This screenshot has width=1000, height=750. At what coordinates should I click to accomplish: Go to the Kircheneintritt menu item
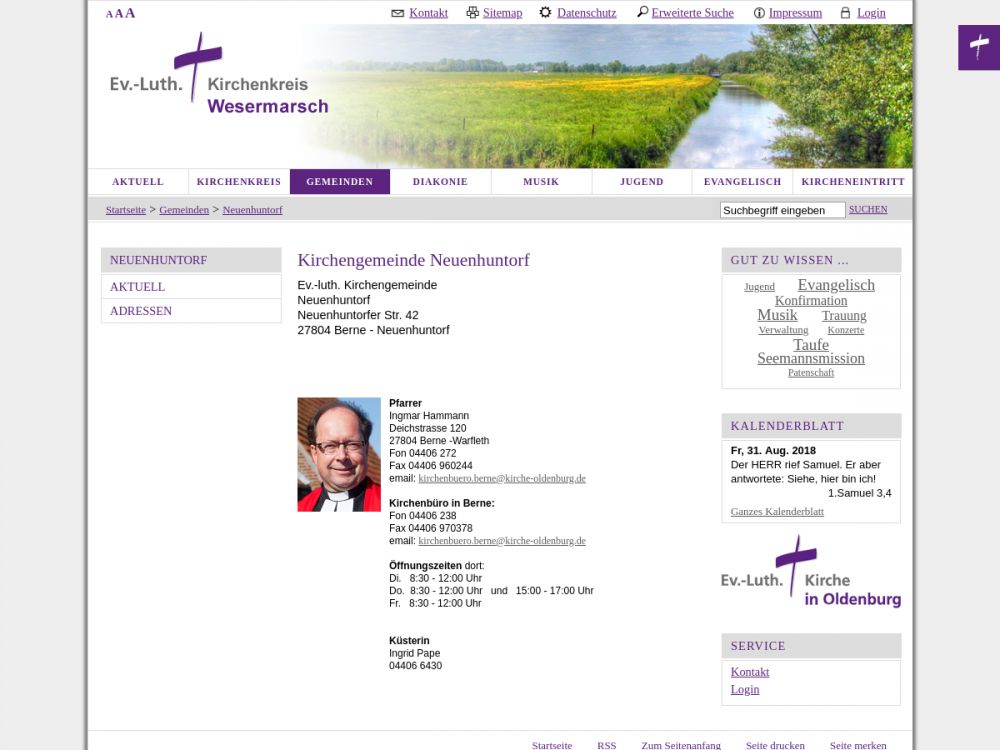(852, 182)
